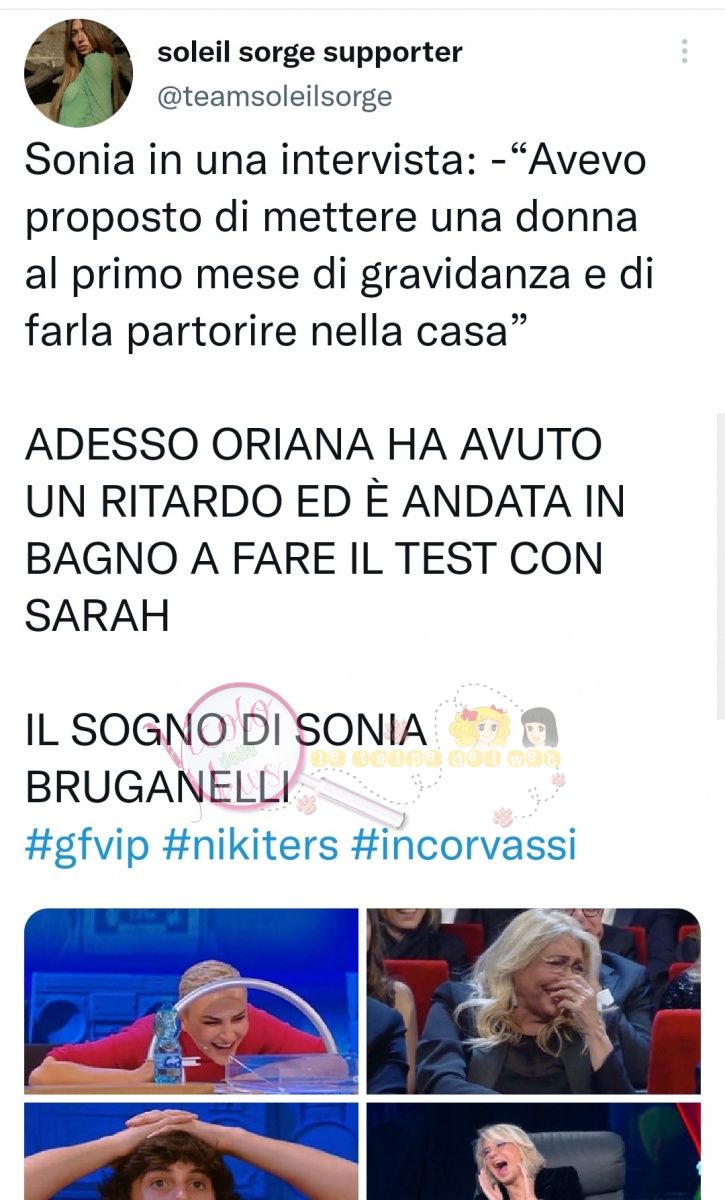
Task: Click the 'IL SOGNO DI SONIA BRUGANELLI' line
Action: click(x=225, y=757)
